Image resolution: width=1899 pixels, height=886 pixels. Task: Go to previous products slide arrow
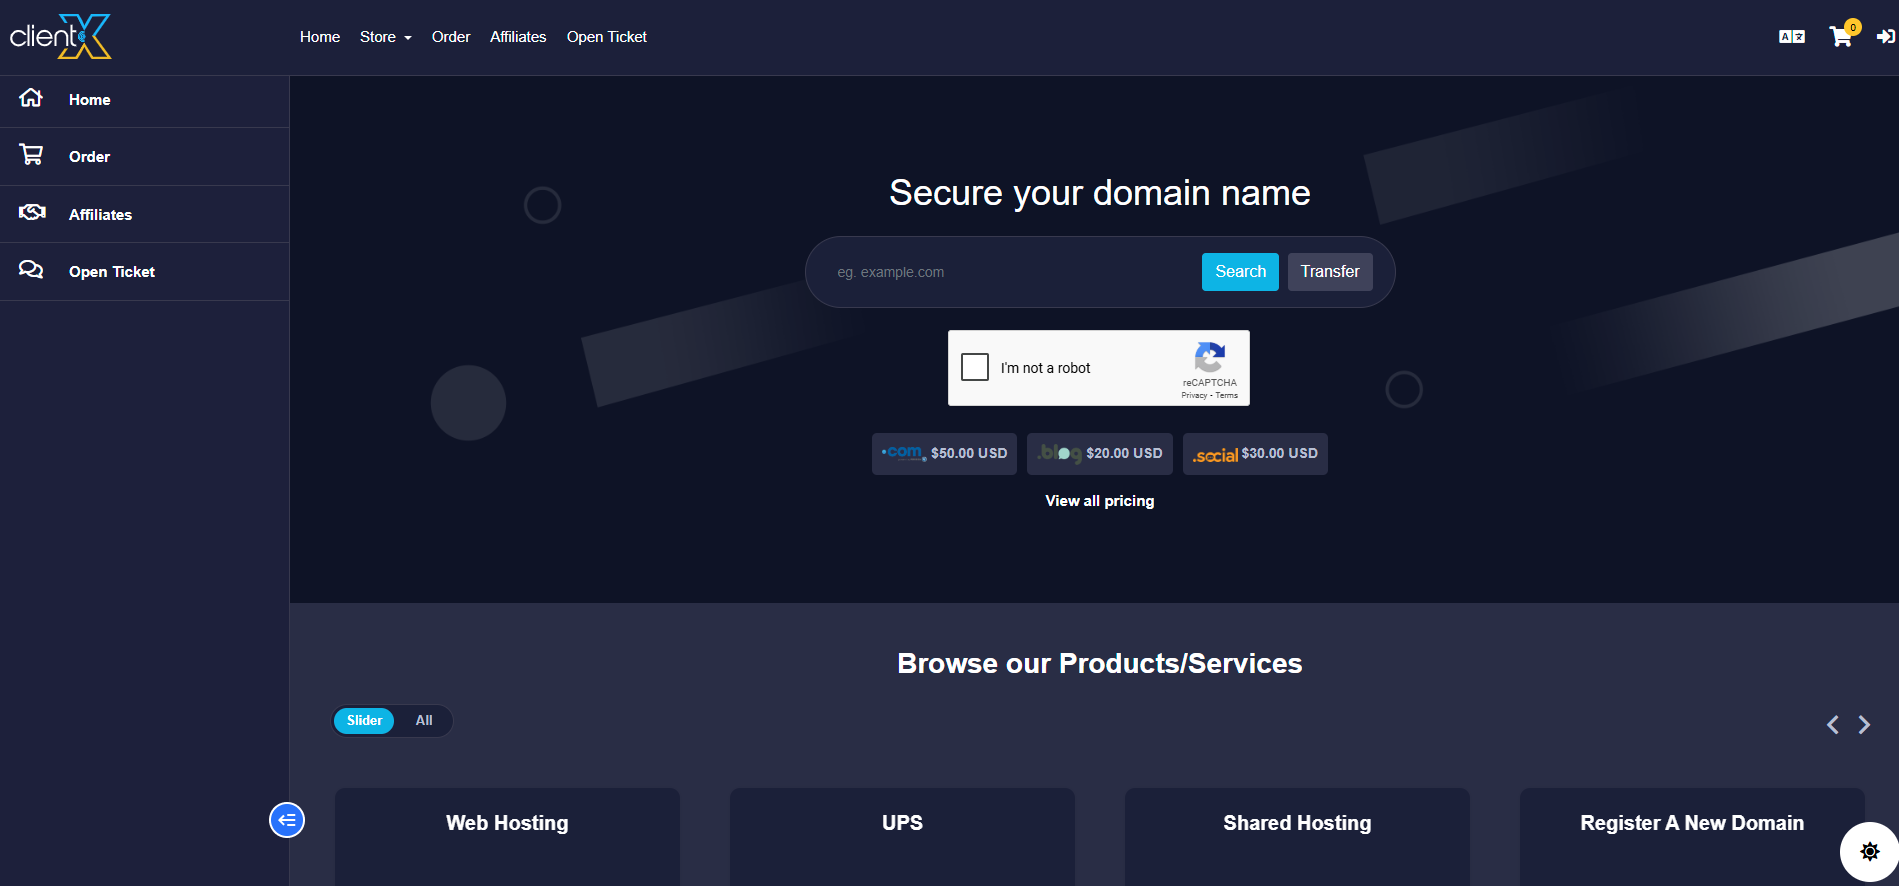1832,725
